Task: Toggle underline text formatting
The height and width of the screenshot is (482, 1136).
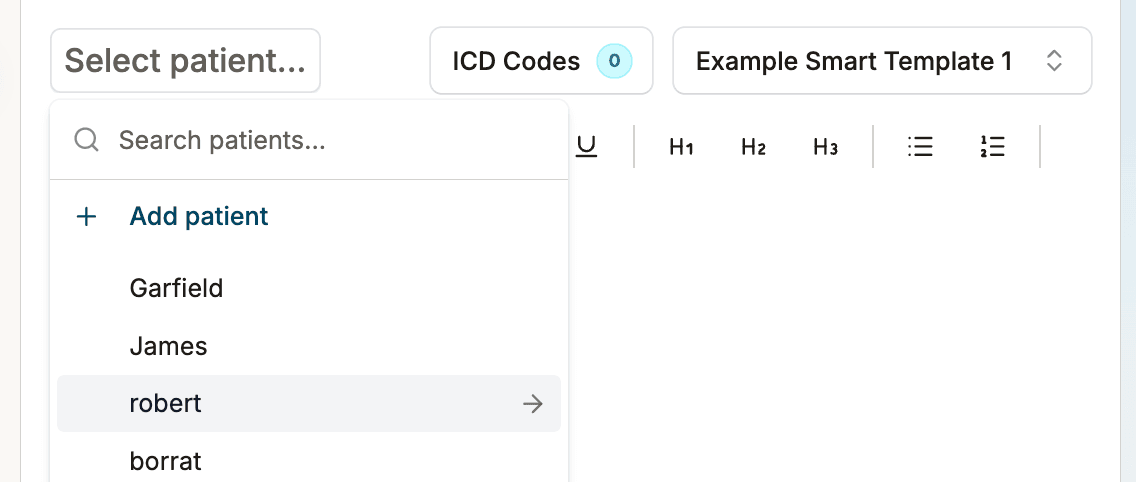Action: coord(587,147)
